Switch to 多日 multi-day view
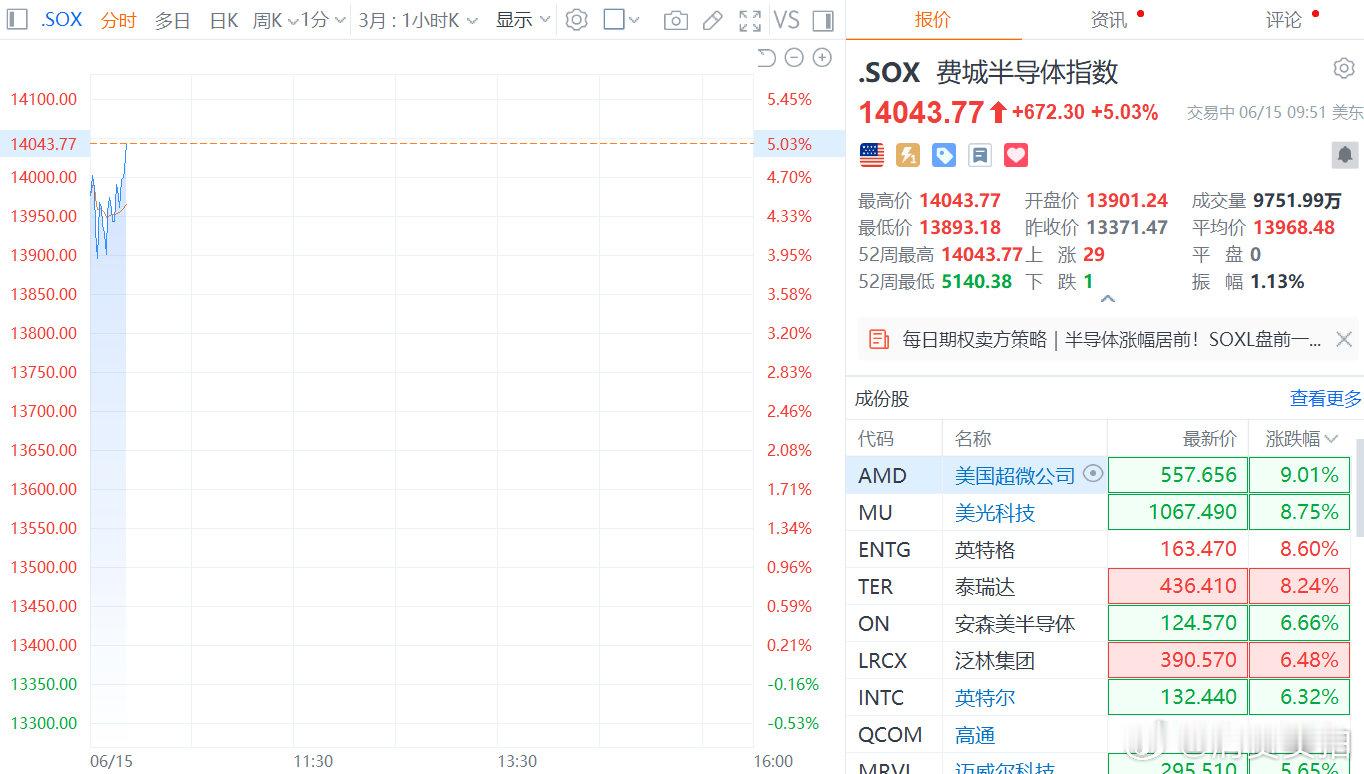1364x774 pixels. [x=172, y=20]
